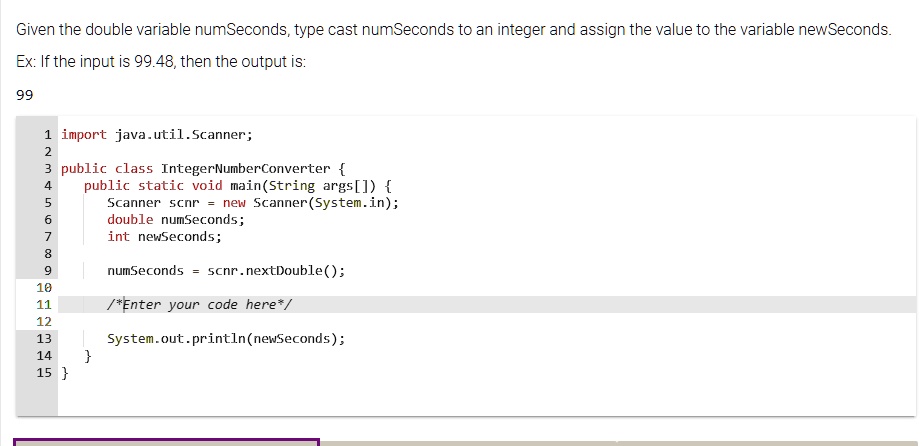Click line number 10 in the gutter
922x446 pixels.
(44, 288)
